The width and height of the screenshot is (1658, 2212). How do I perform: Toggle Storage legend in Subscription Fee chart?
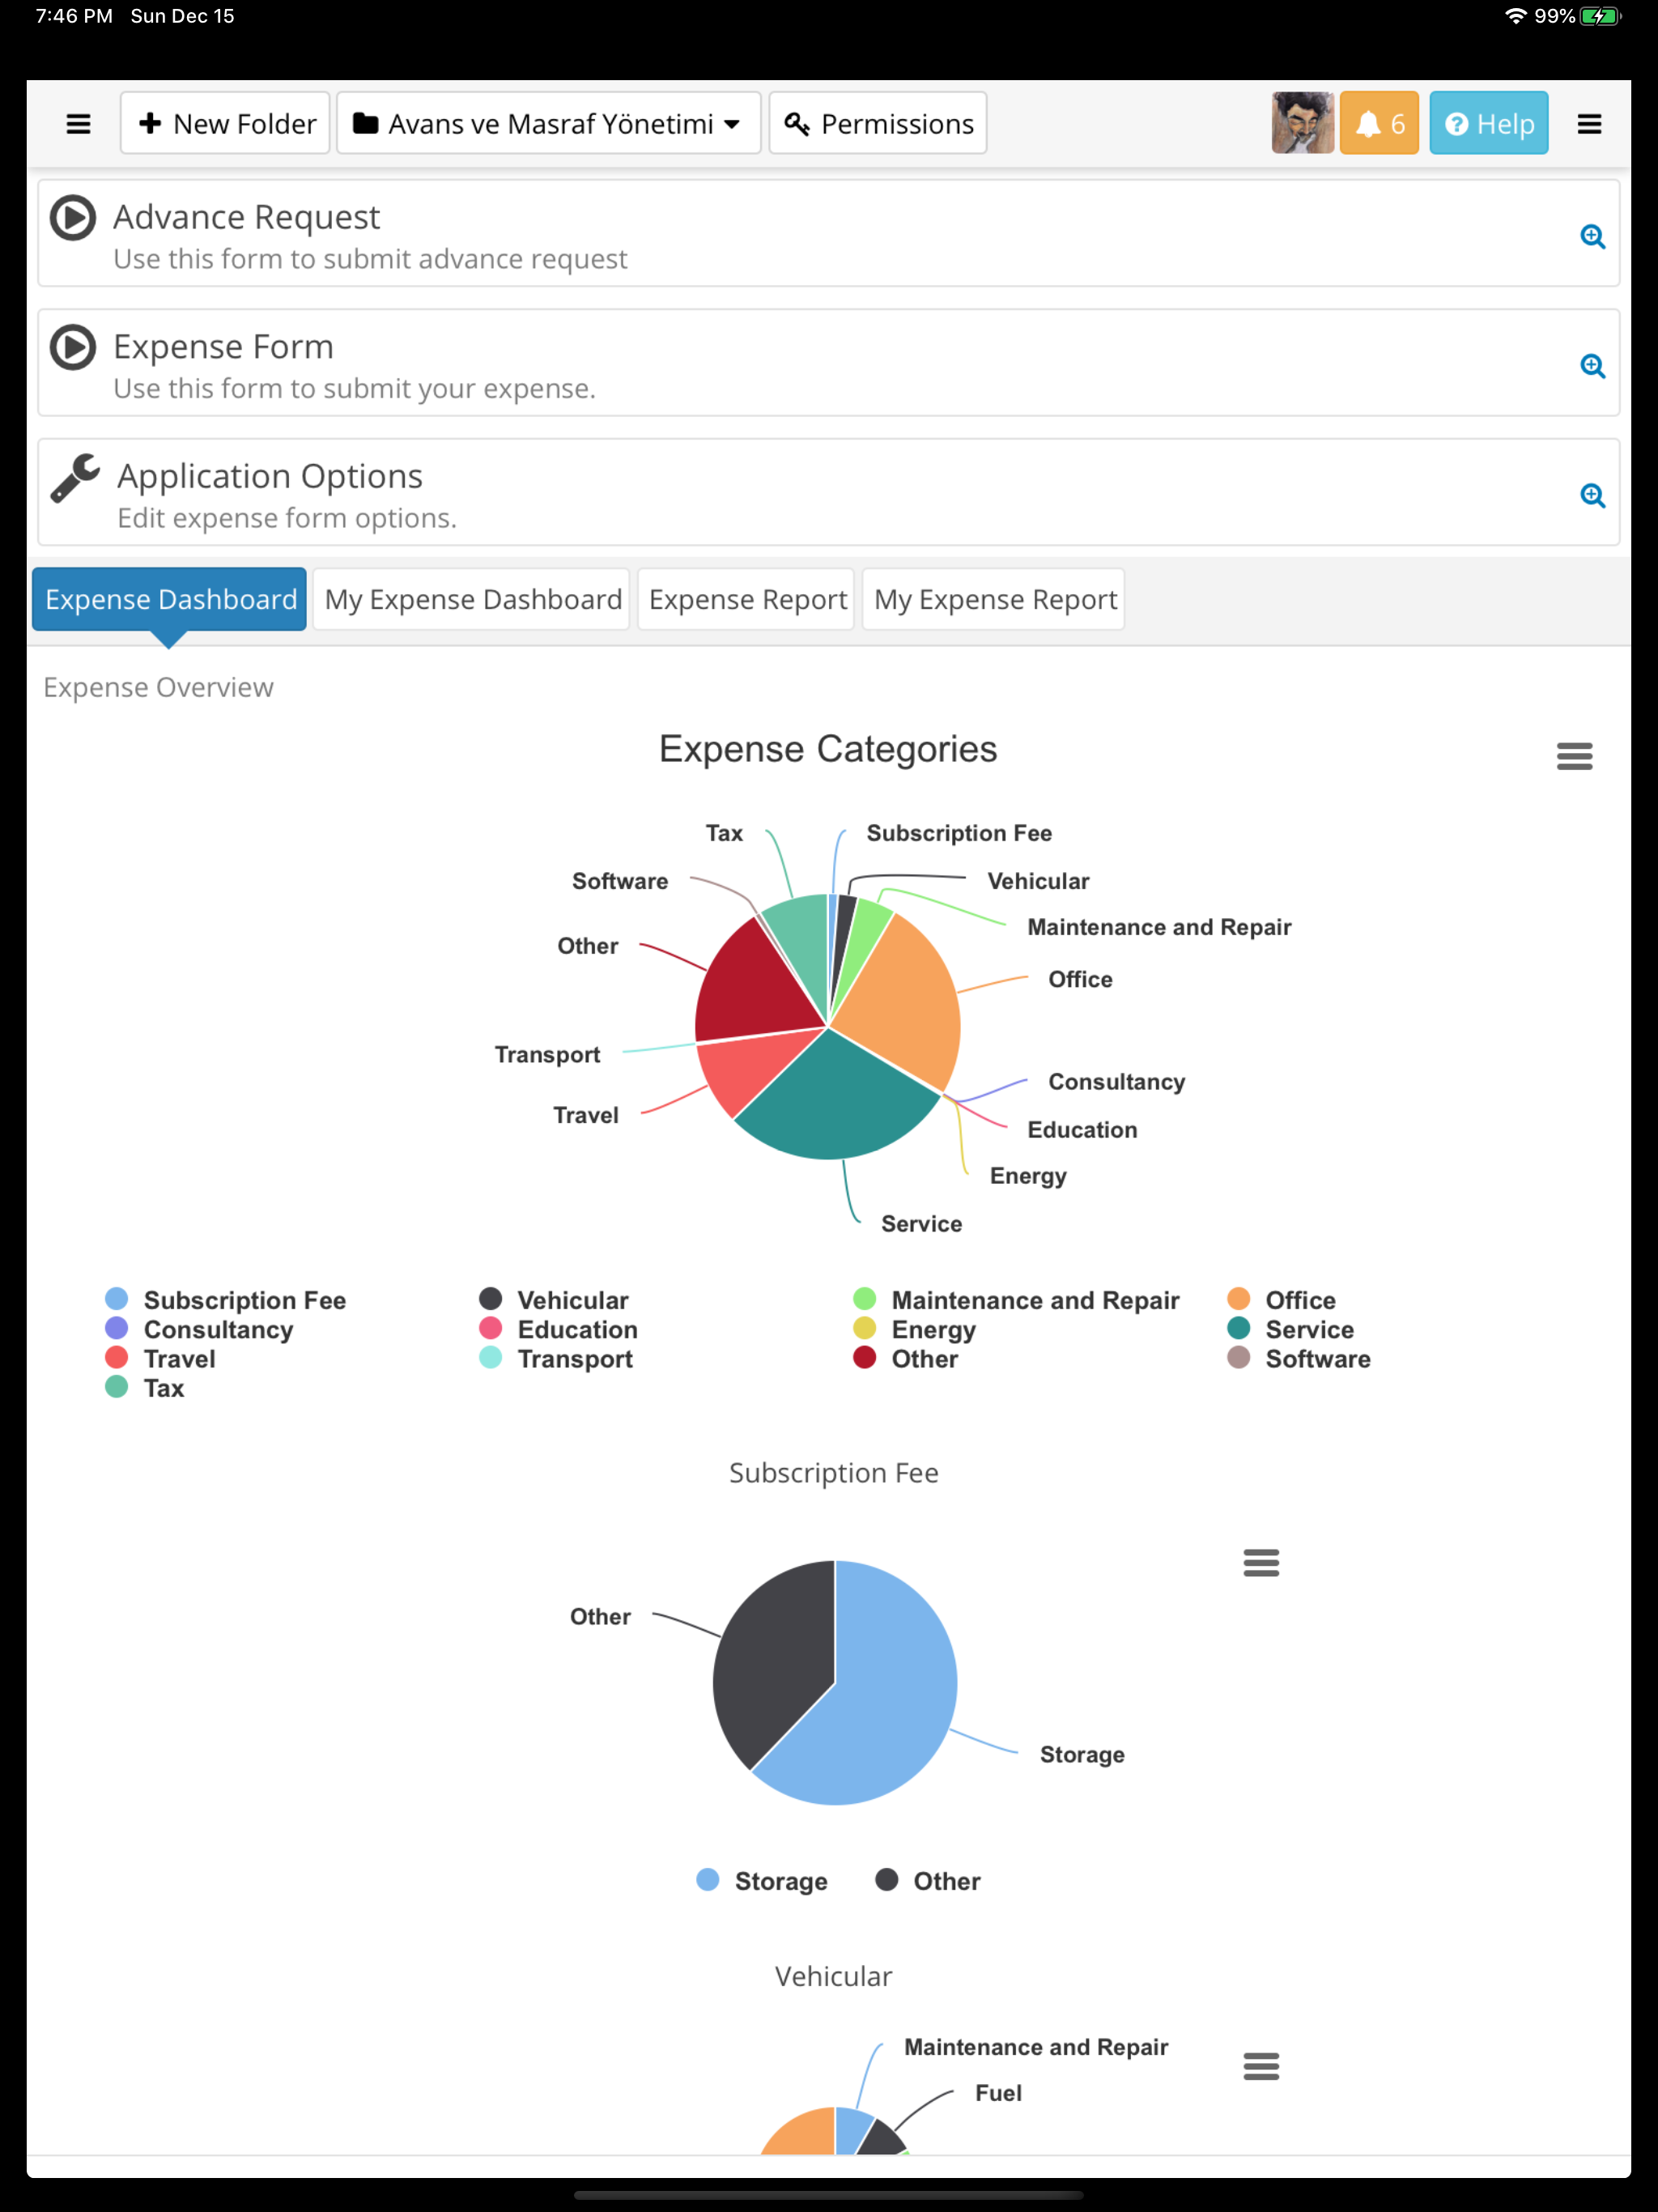(x=762, y=1881)
